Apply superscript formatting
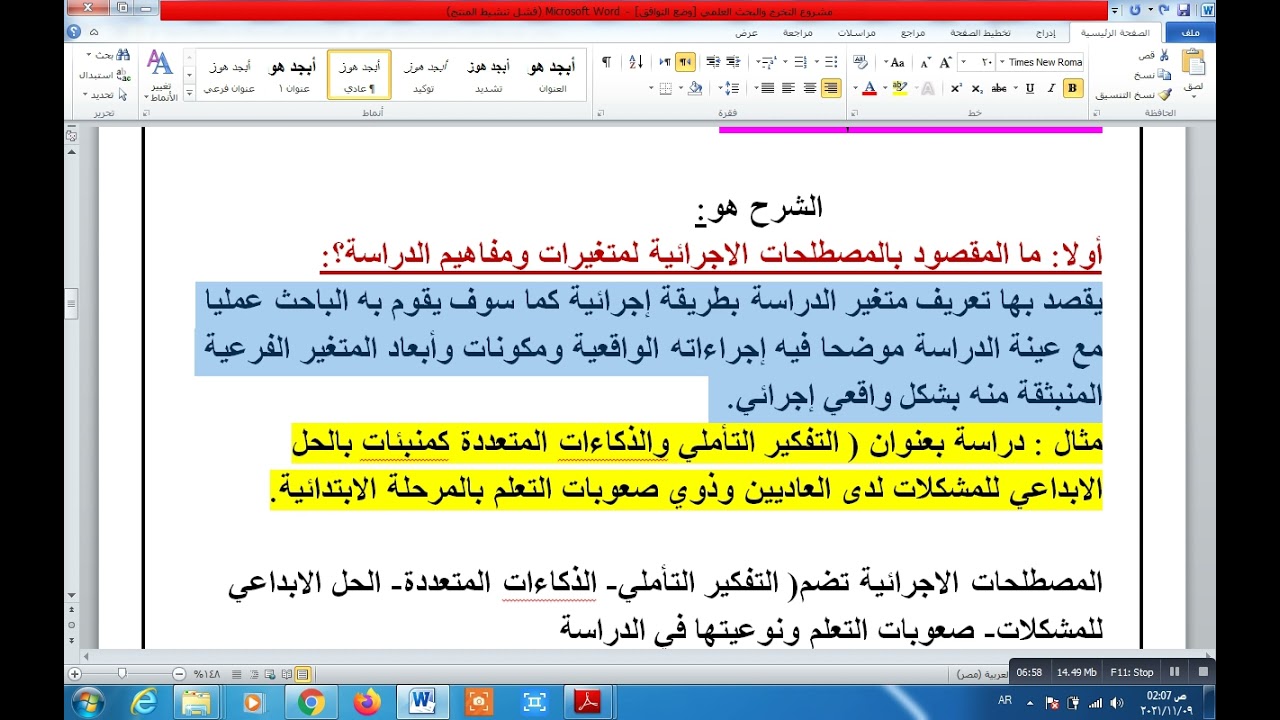Screen dimensions: 1280x720 (956, 88)
